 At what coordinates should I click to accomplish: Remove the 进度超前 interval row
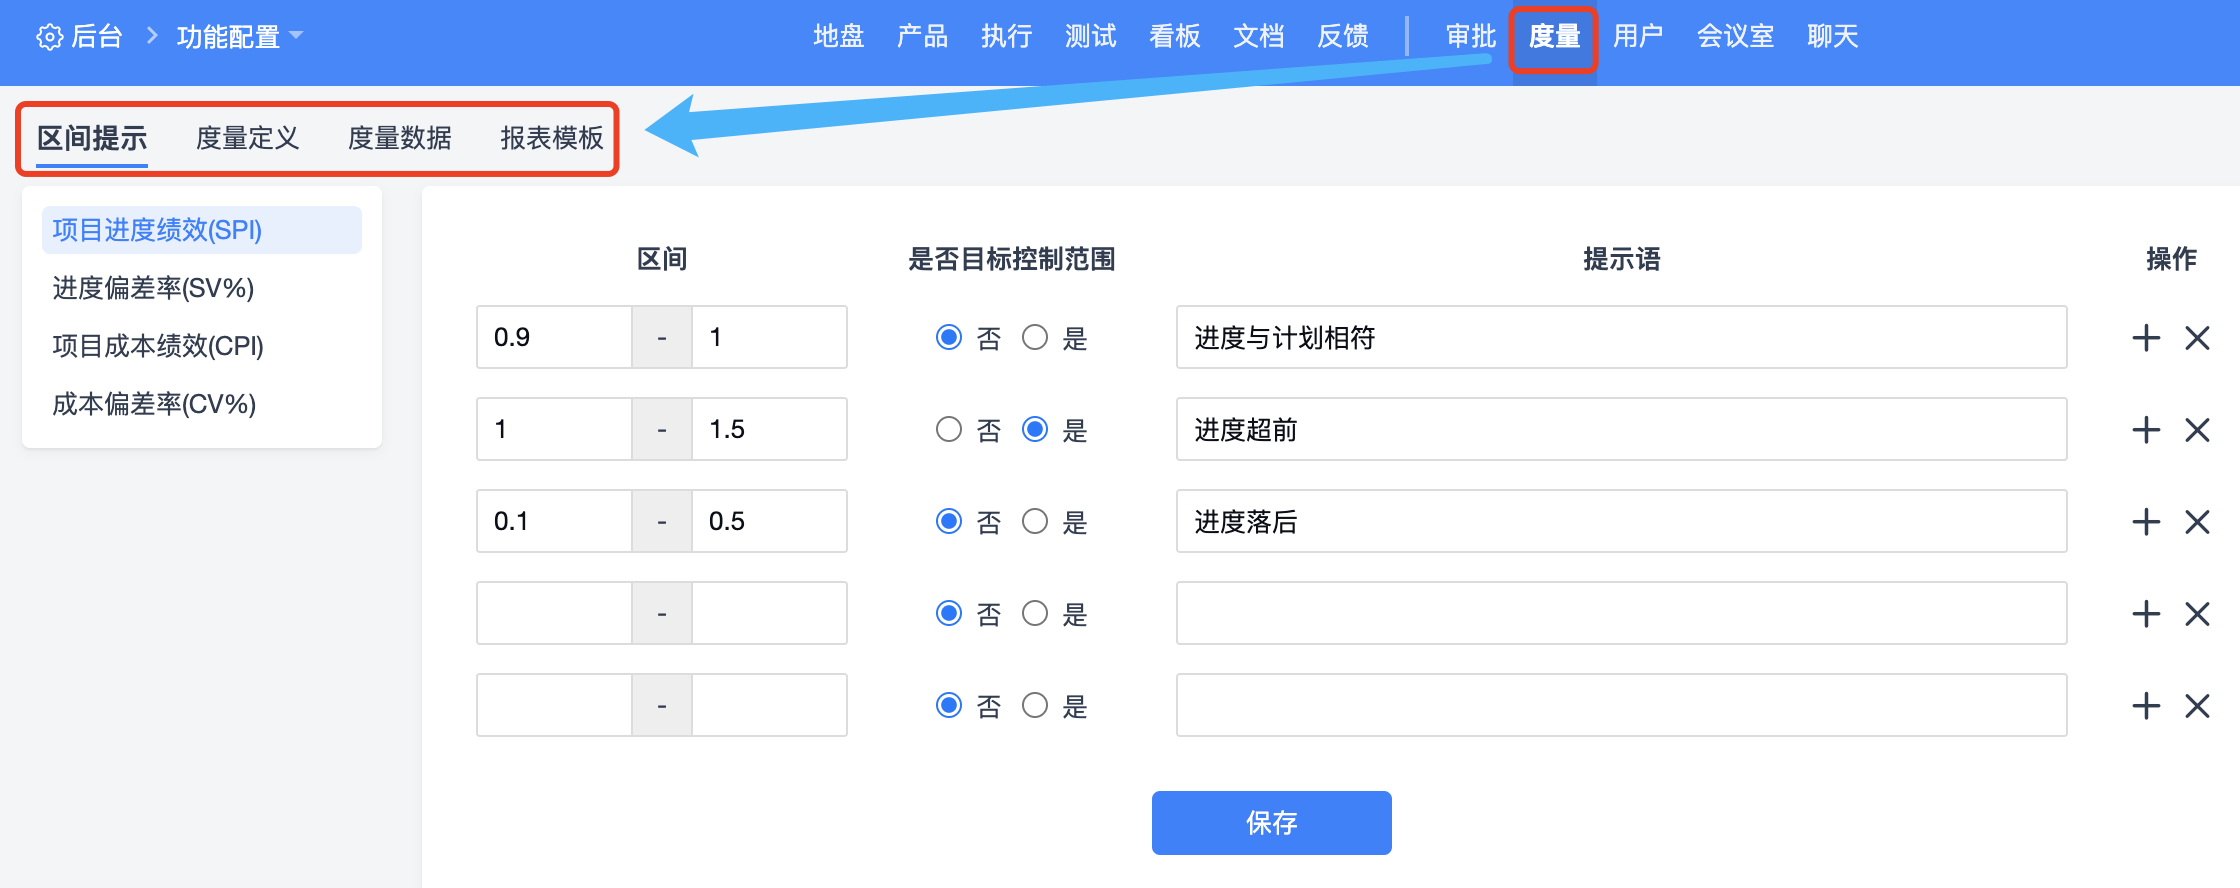[2197, 430]
